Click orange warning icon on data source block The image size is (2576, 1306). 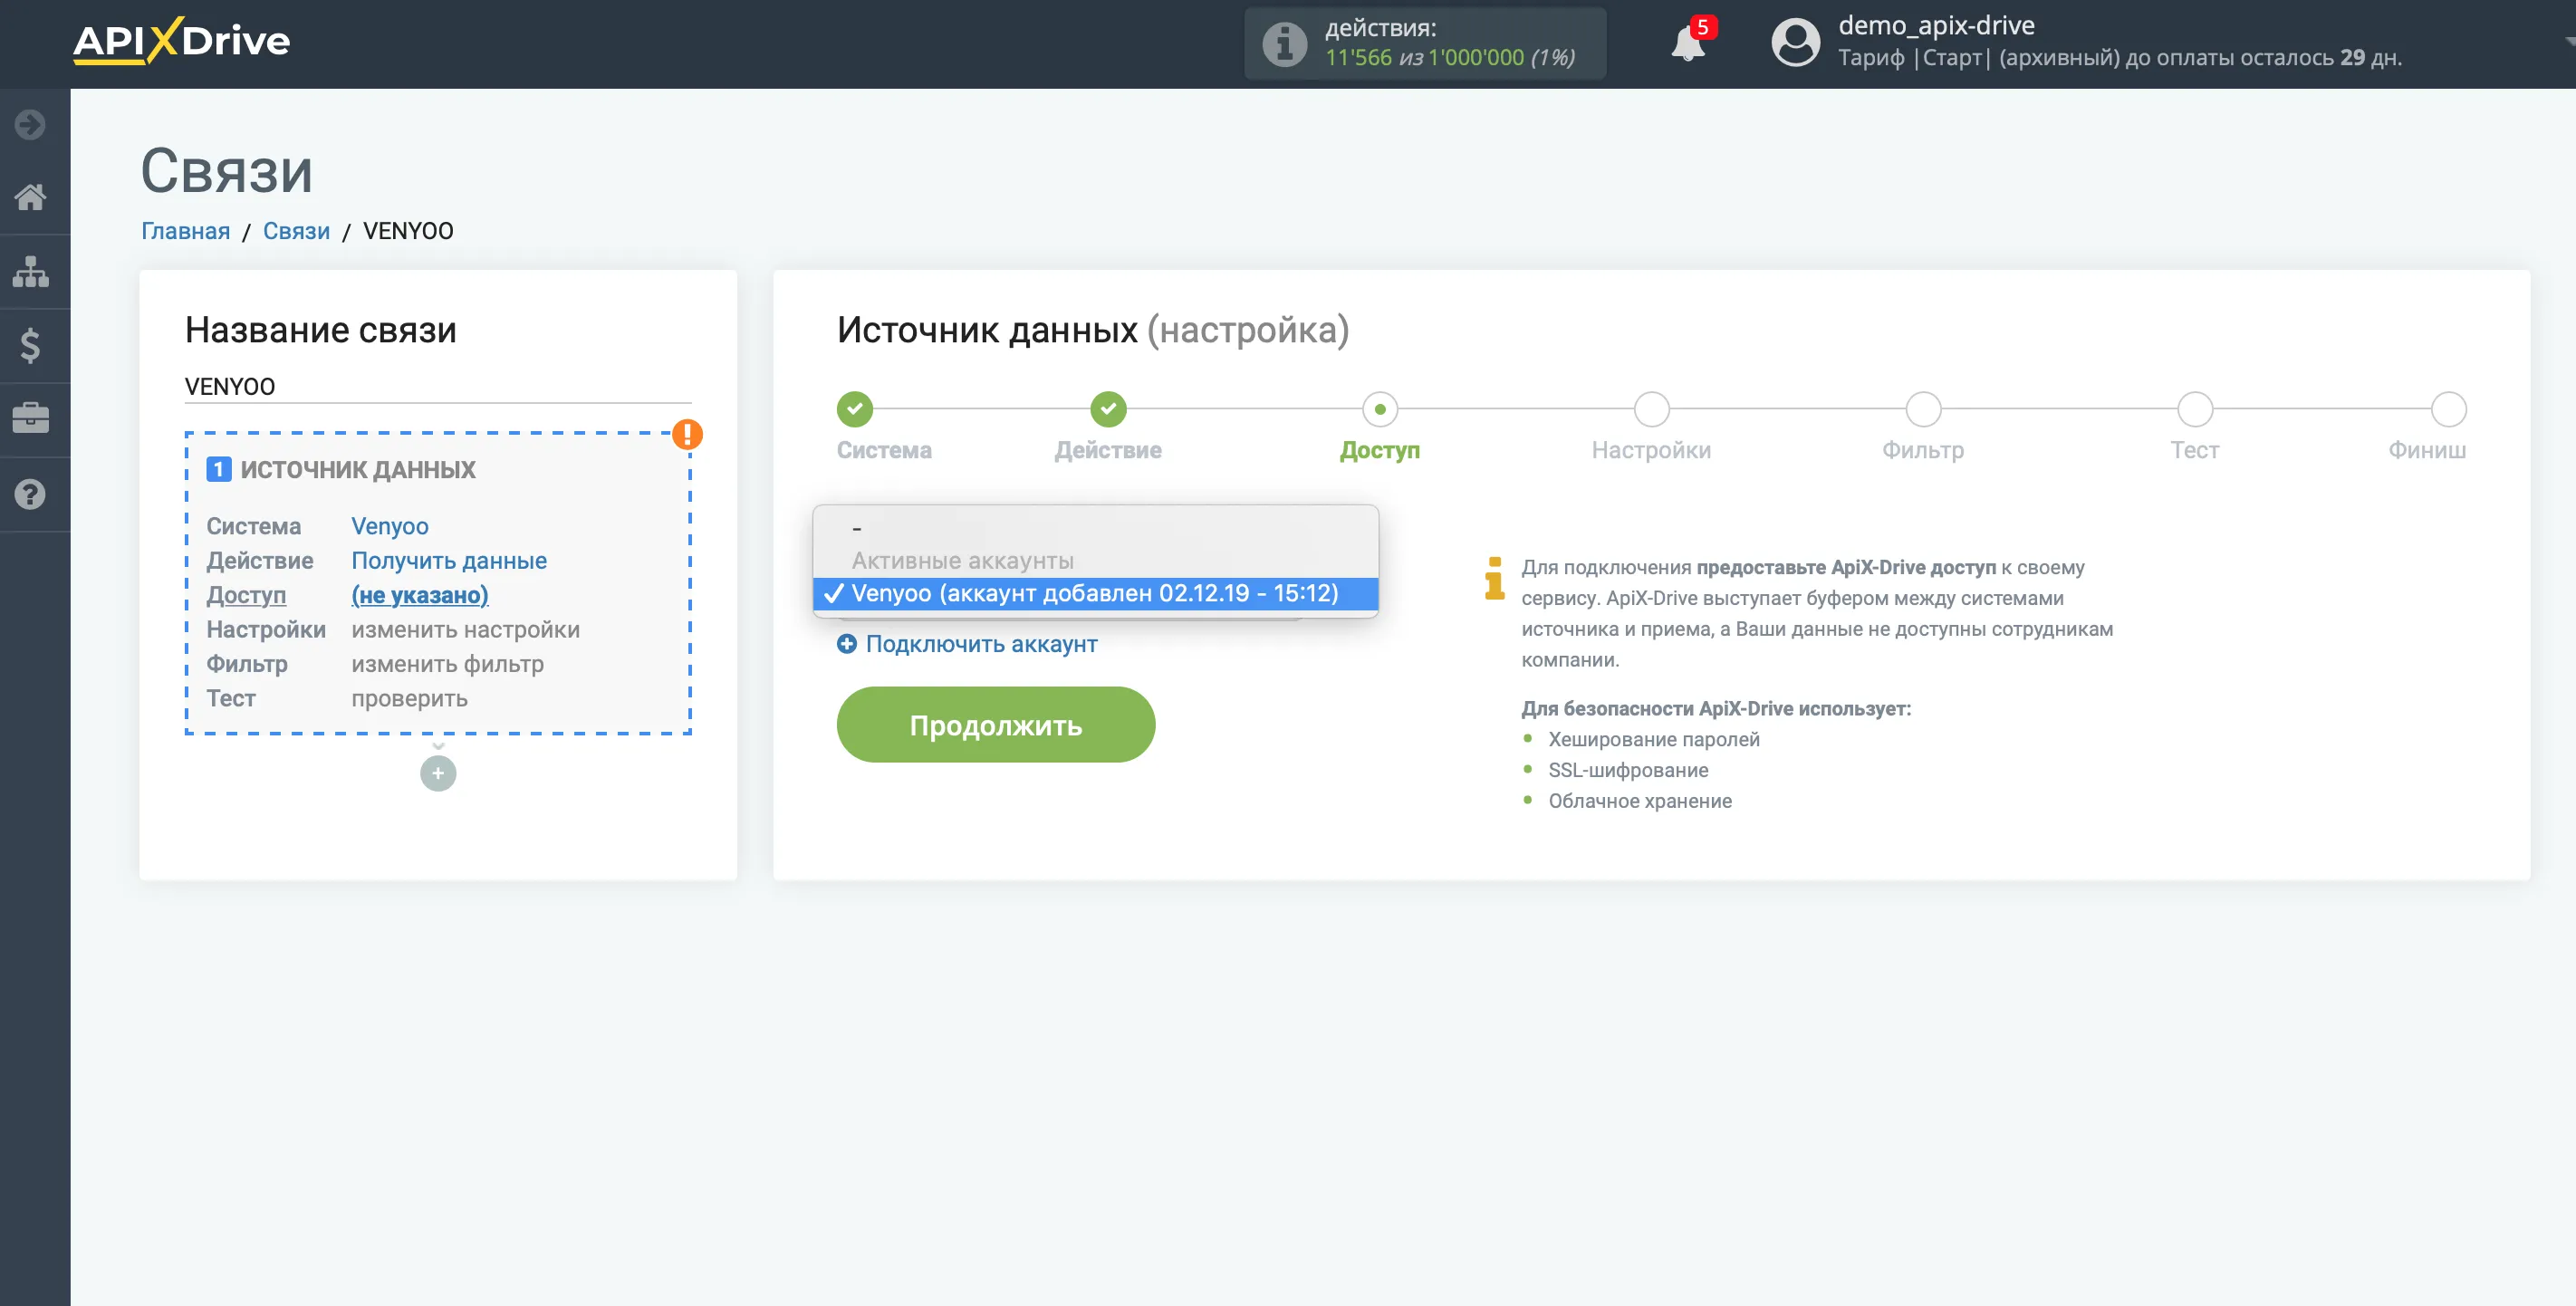[687, 434]
